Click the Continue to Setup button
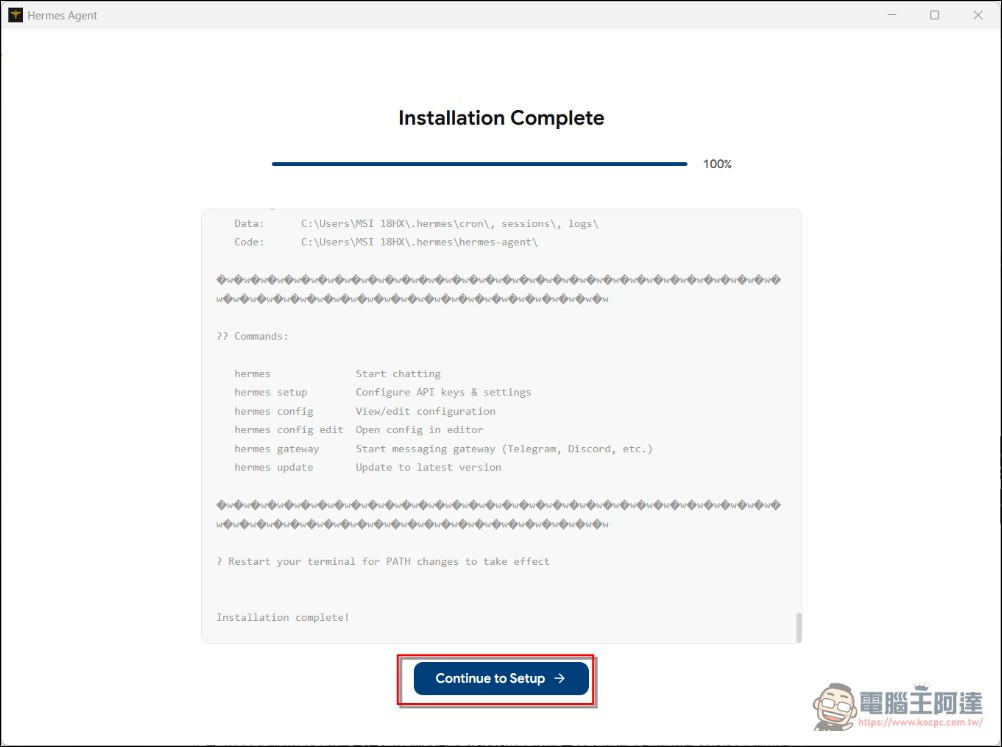 (x=501, y=678)
